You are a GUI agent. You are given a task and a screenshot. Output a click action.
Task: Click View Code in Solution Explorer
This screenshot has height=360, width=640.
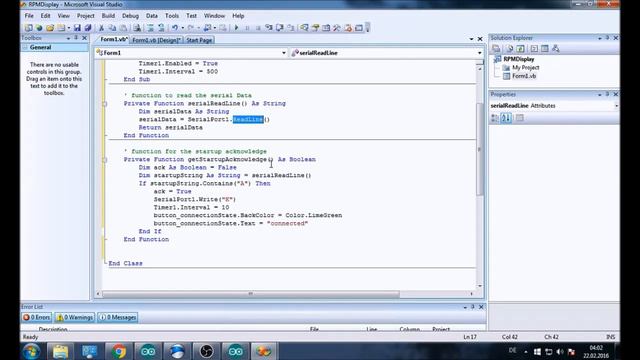[534, 49]
